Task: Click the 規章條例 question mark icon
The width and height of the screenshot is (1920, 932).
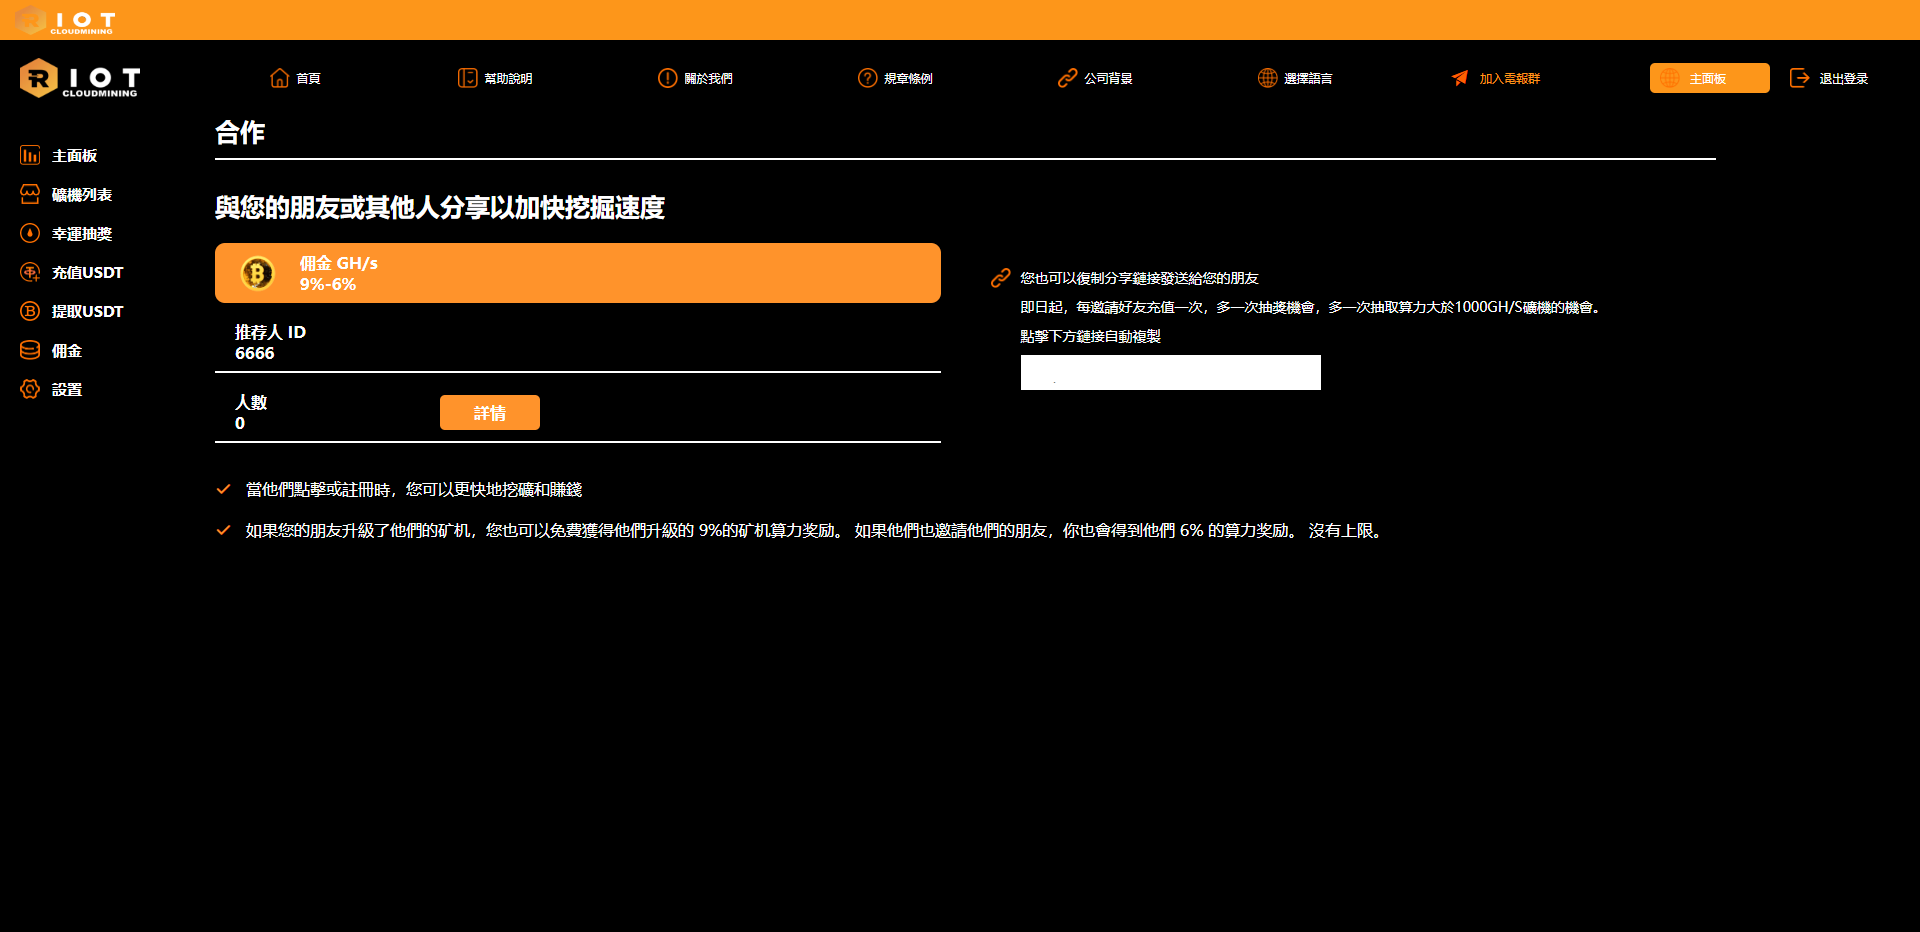Action: point(867,78)
